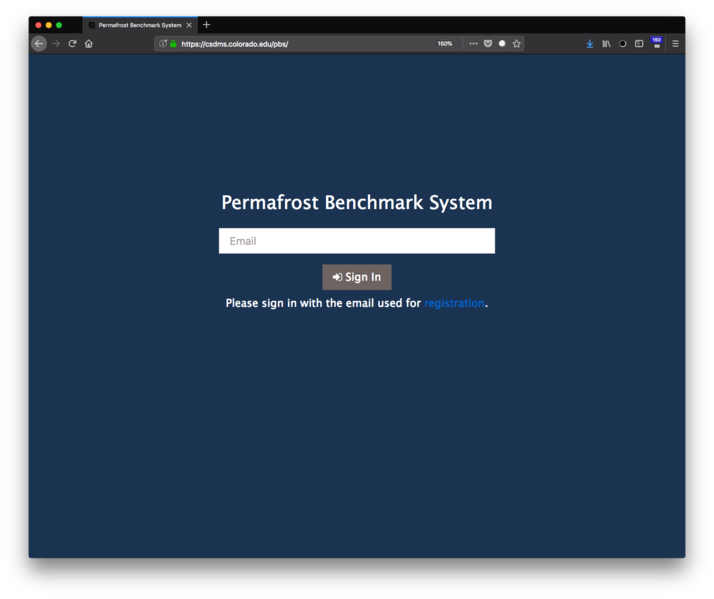This screenshot has width=714, height=599.
Task: Click into the Email input field
Action: click(x=356, y=241)
